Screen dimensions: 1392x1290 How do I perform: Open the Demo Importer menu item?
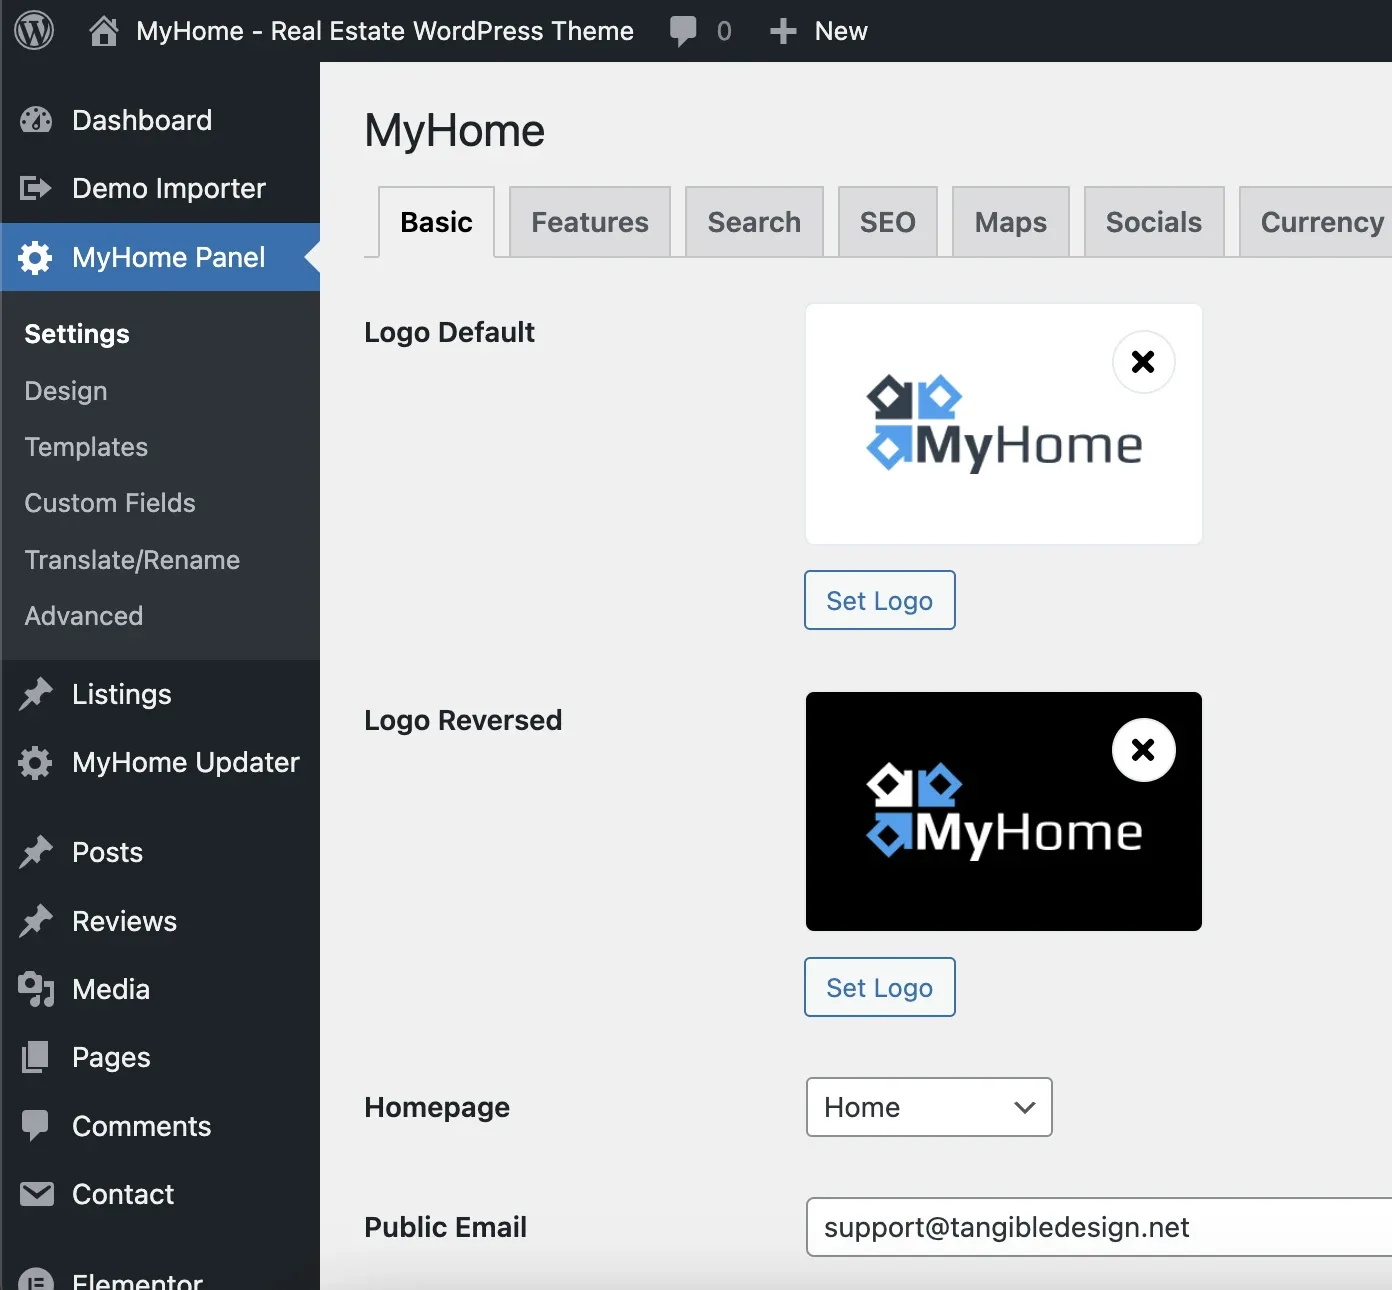160,188
